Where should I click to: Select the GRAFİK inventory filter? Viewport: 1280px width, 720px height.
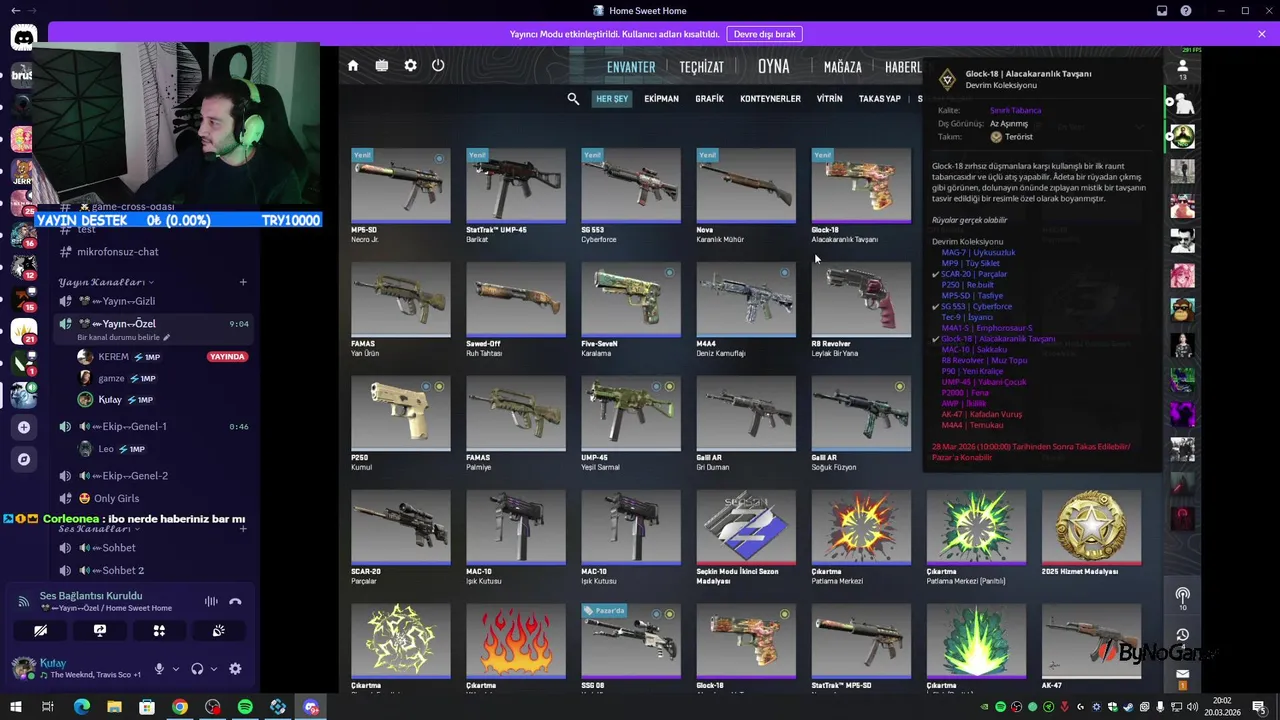click(709, 99)
